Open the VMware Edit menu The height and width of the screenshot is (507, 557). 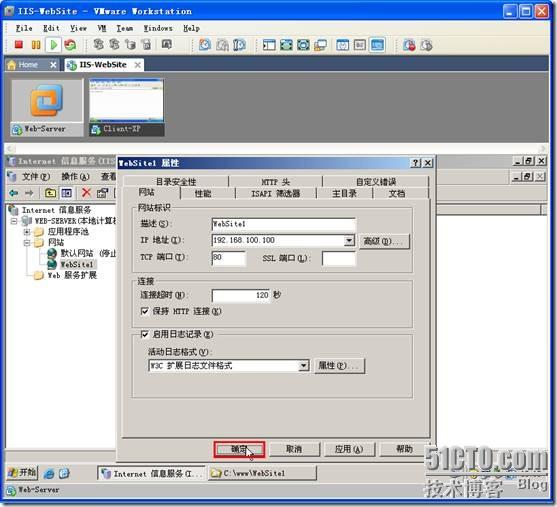pyautogui.click(x=51, y=28)
